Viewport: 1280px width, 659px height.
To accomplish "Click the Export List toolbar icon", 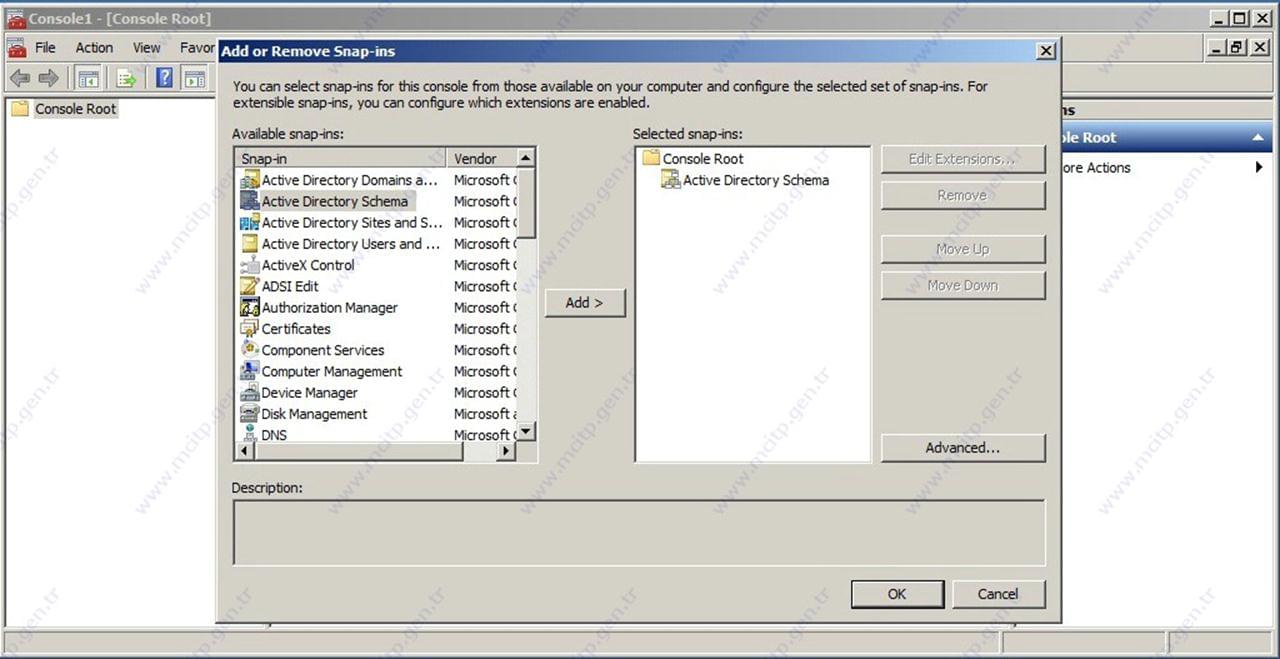I will pyautogui.click(x=126, y=78).
